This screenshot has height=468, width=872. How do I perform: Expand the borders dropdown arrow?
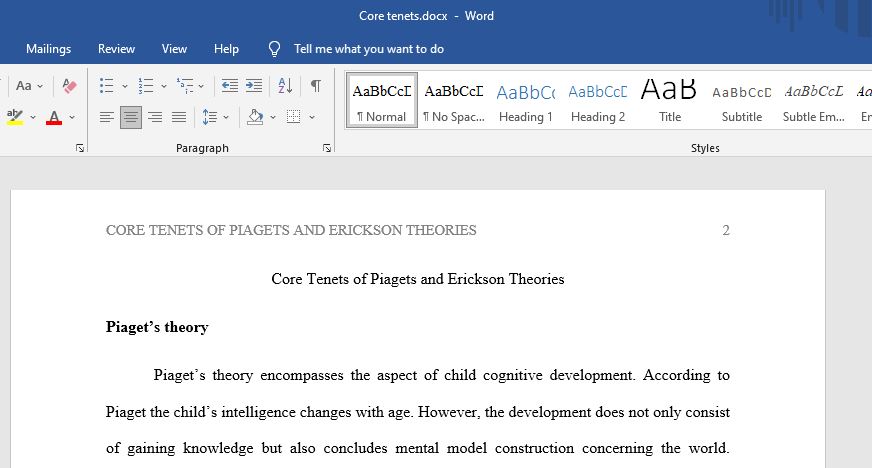pyautogui.click(x=312, y=117)
